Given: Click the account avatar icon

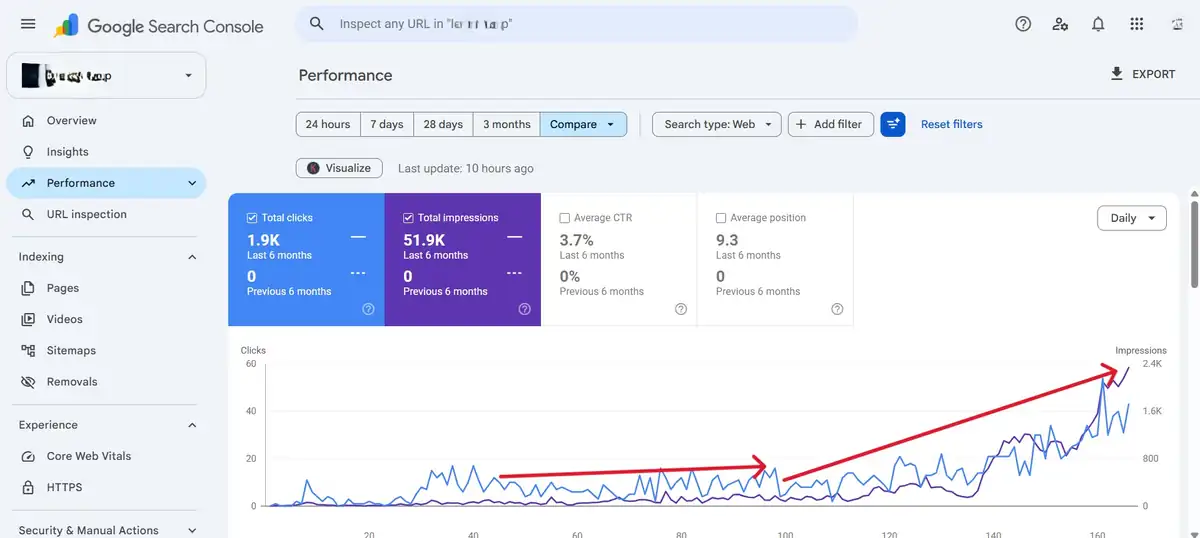Looking at the screenshot, I should 1177,24.
